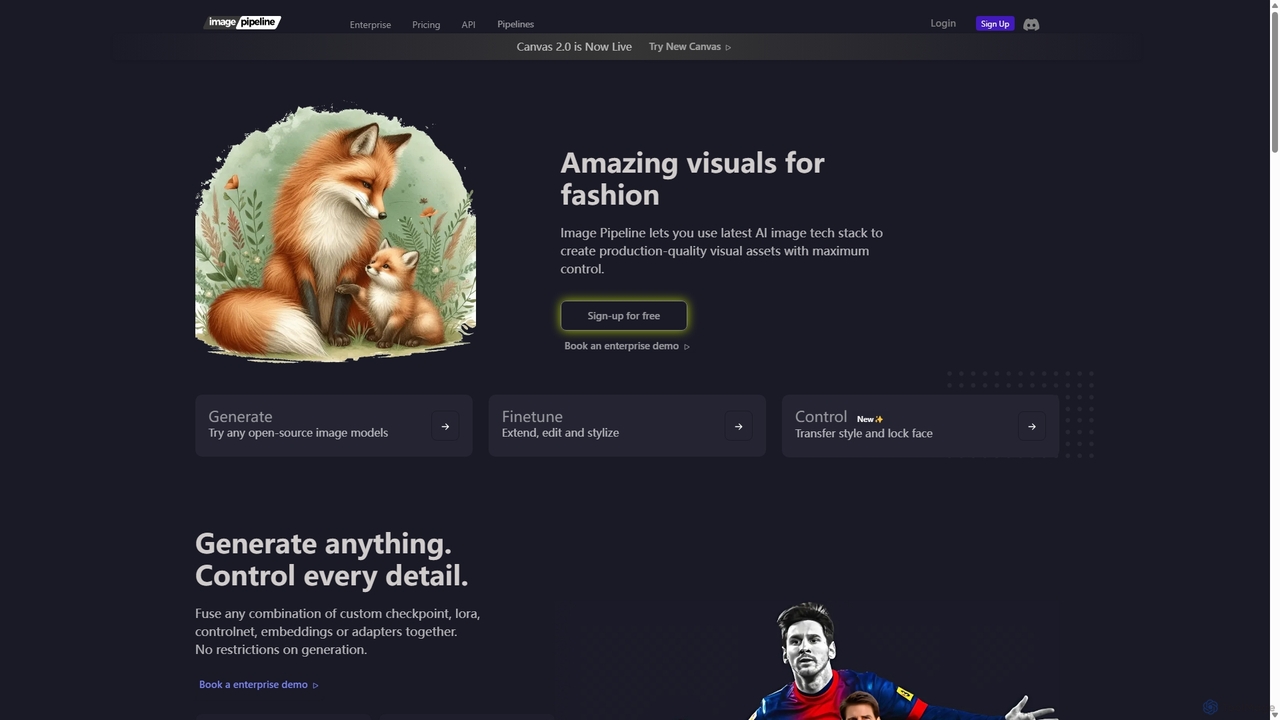Click the arrow icon on Generate card
The image size is (1280, 720).
click(x=445, y=426)
